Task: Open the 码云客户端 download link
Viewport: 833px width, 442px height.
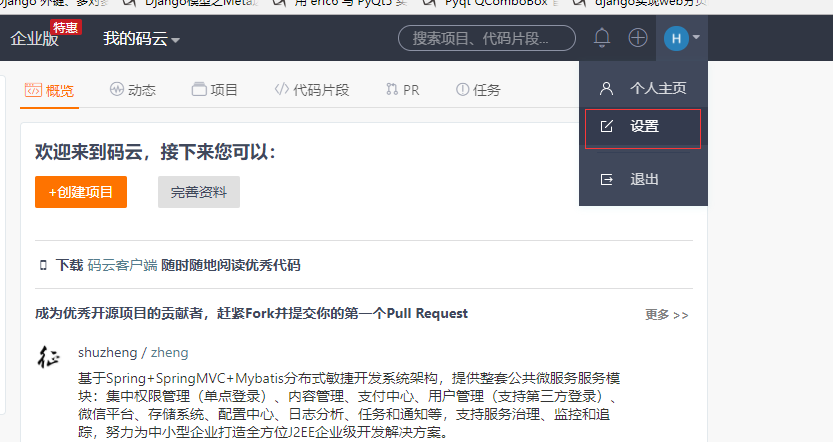Action: click(x=122, y=265)
